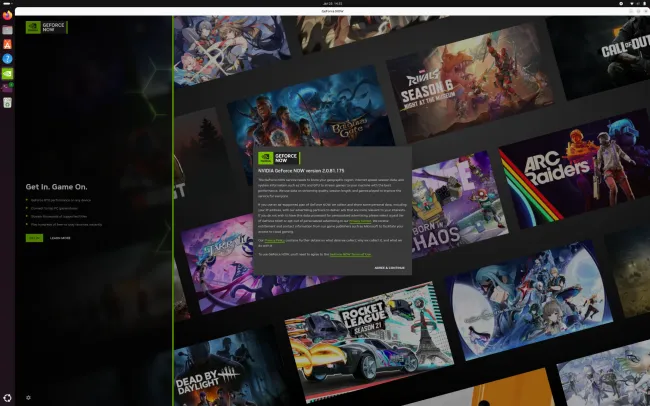Open Firefox from the Ubuntu dock
The width and height of the screenshot is (650, 406).
pos(7,16)
